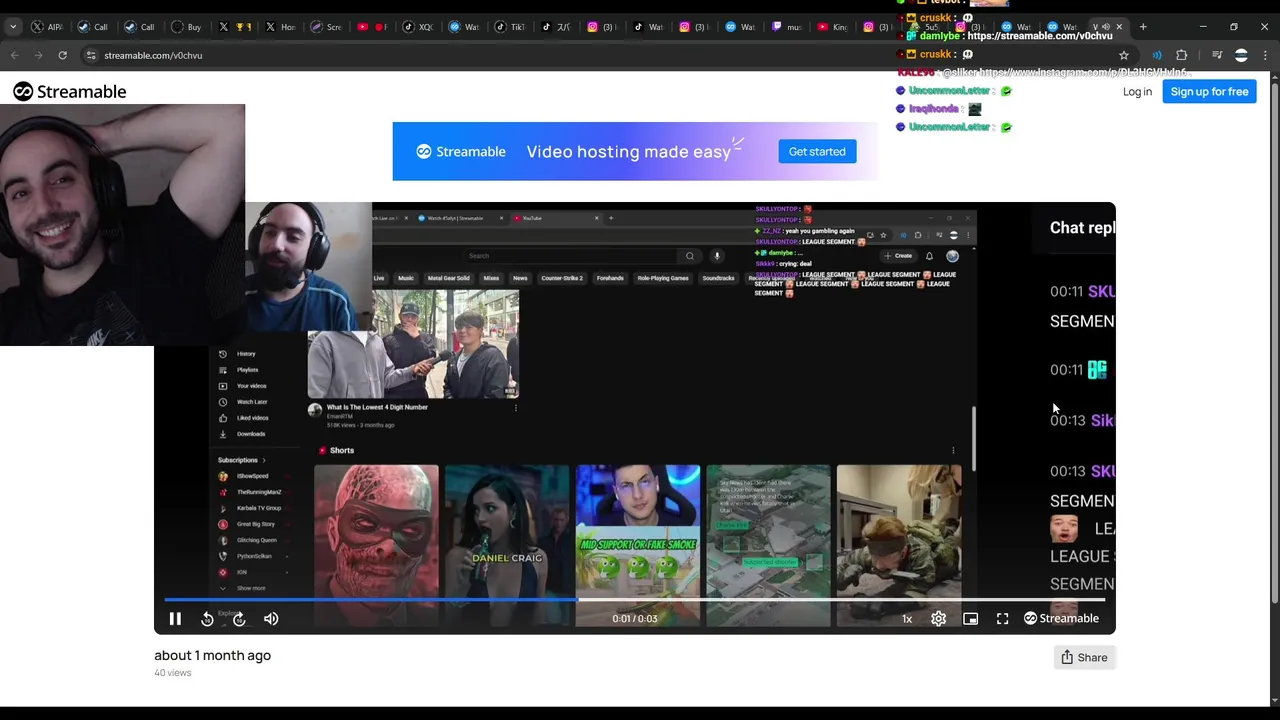The image size is (1280, 720).
Task: Click the TheRunningManZ subscription in the video sidebar
Action: (258, 492)
